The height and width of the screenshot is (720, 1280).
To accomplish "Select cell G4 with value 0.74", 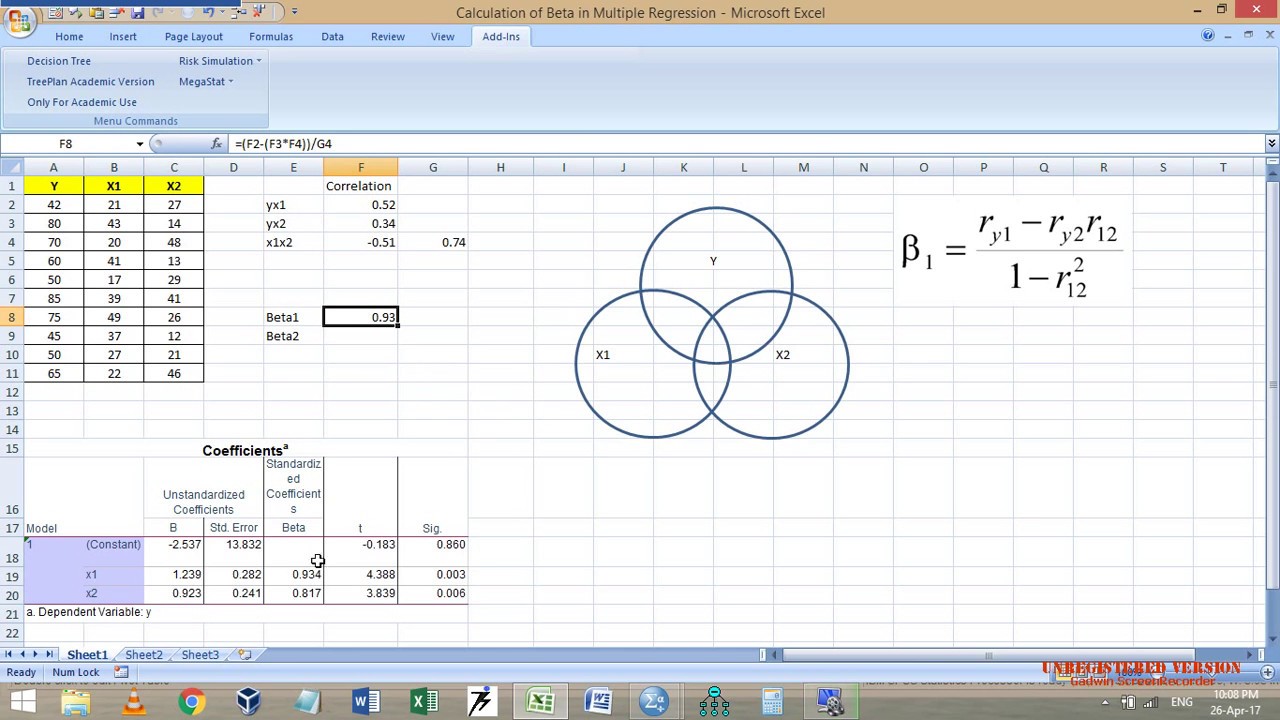I will 433,242.
